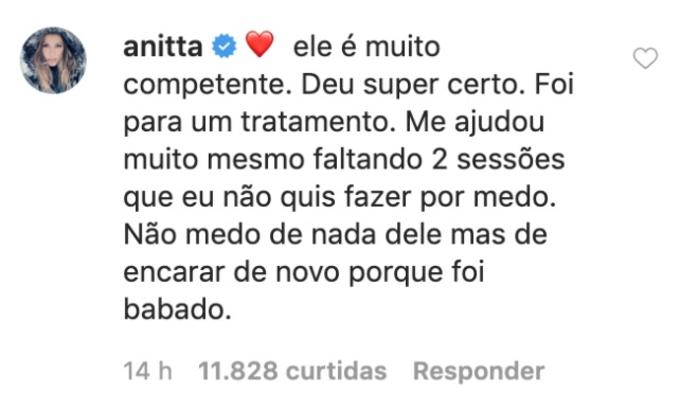Like the comment with the heart icon
The image size is (680, 411).
646,59
